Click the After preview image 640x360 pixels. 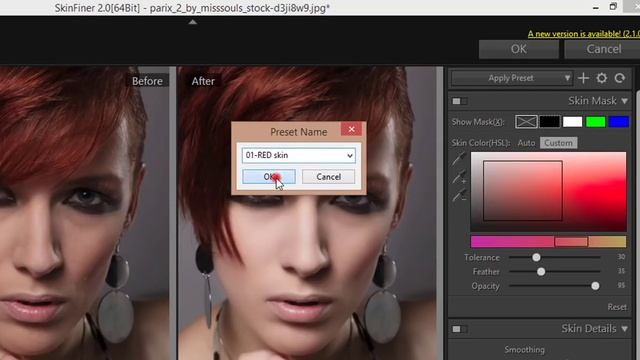point(307,213)
